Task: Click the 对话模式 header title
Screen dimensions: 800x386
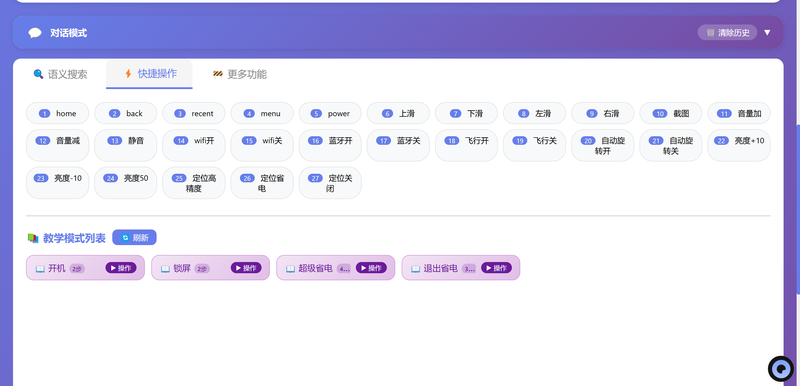Action: click(68, 33)
